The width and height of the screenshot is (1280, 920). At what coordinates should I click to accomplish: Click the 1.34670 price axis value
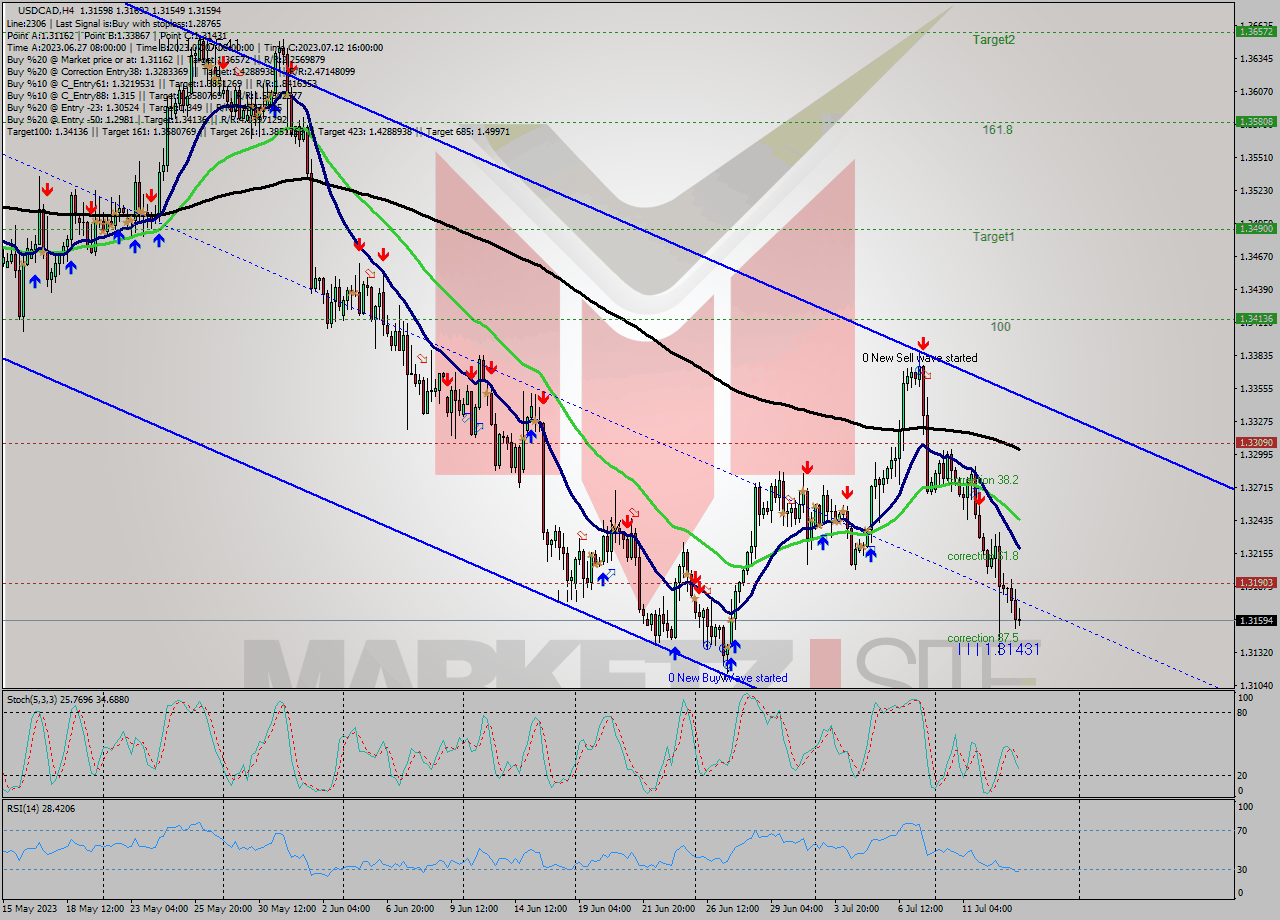pos(1256,257)
